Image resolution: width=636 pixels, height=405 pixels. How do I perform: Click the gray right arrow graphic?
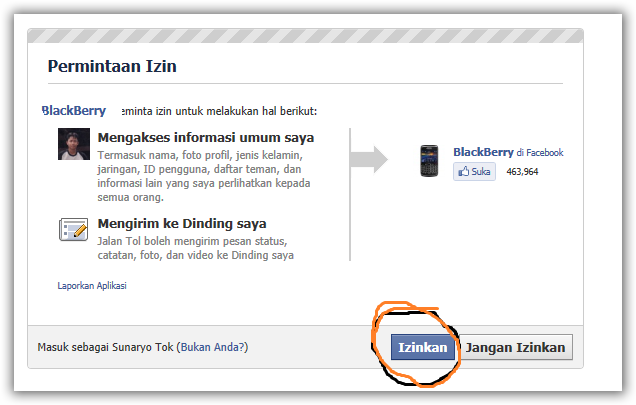(x=369, y=159)
